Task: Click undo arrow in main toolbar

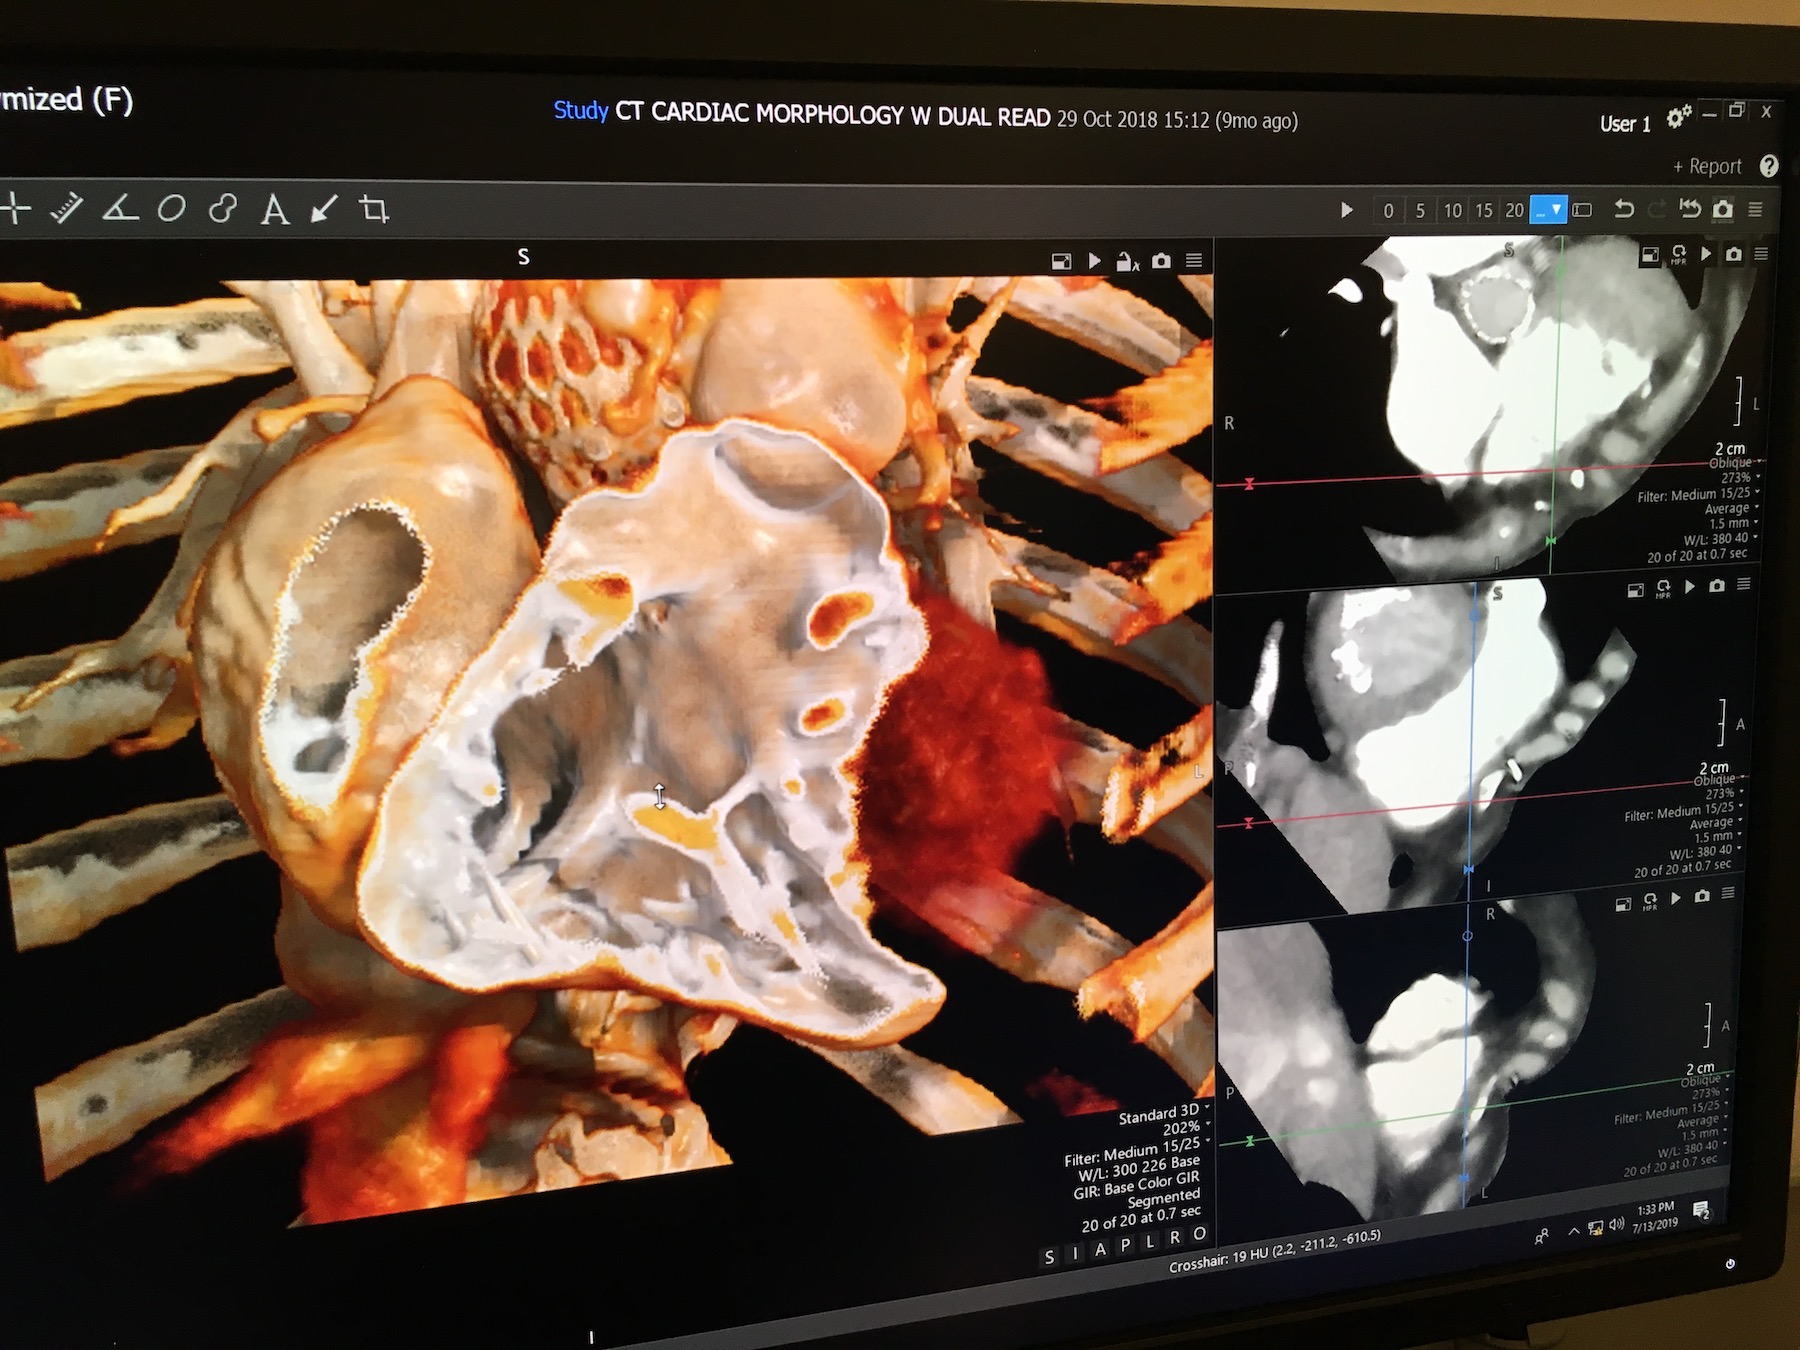Action: pyautogui.click(x=1624, y=209)
